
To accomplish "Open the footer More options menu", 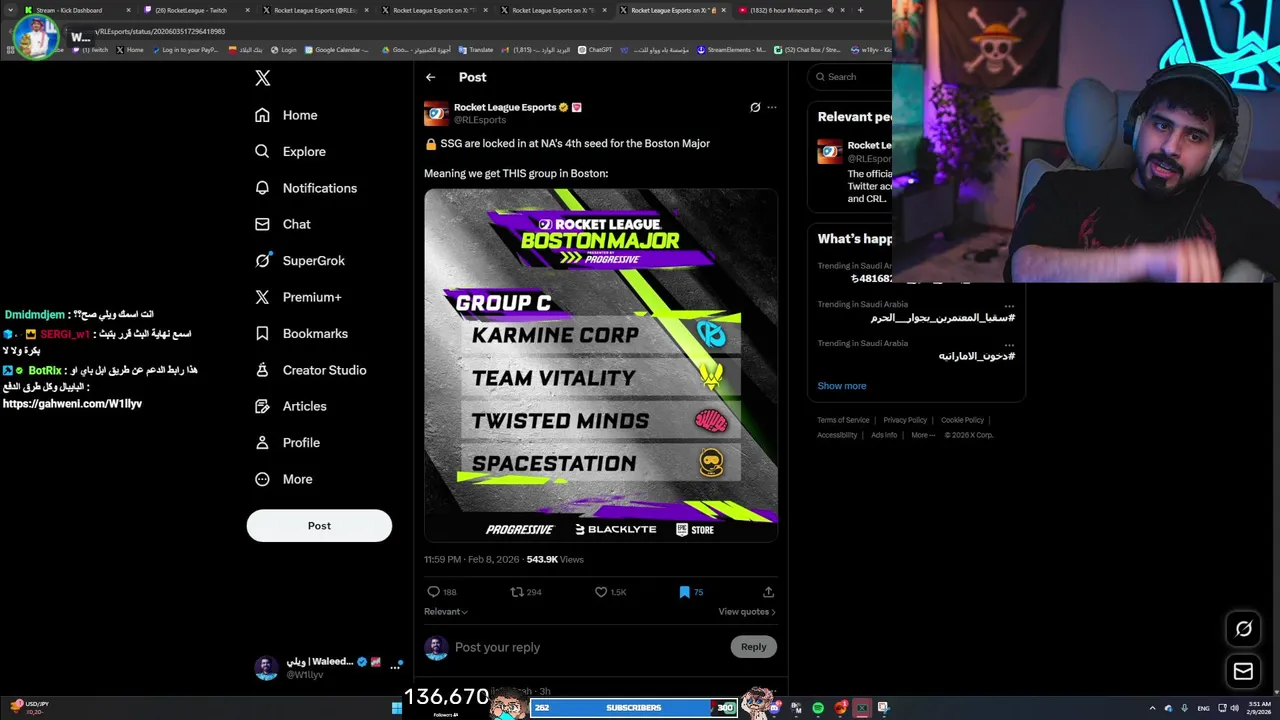I will [923, 435].
